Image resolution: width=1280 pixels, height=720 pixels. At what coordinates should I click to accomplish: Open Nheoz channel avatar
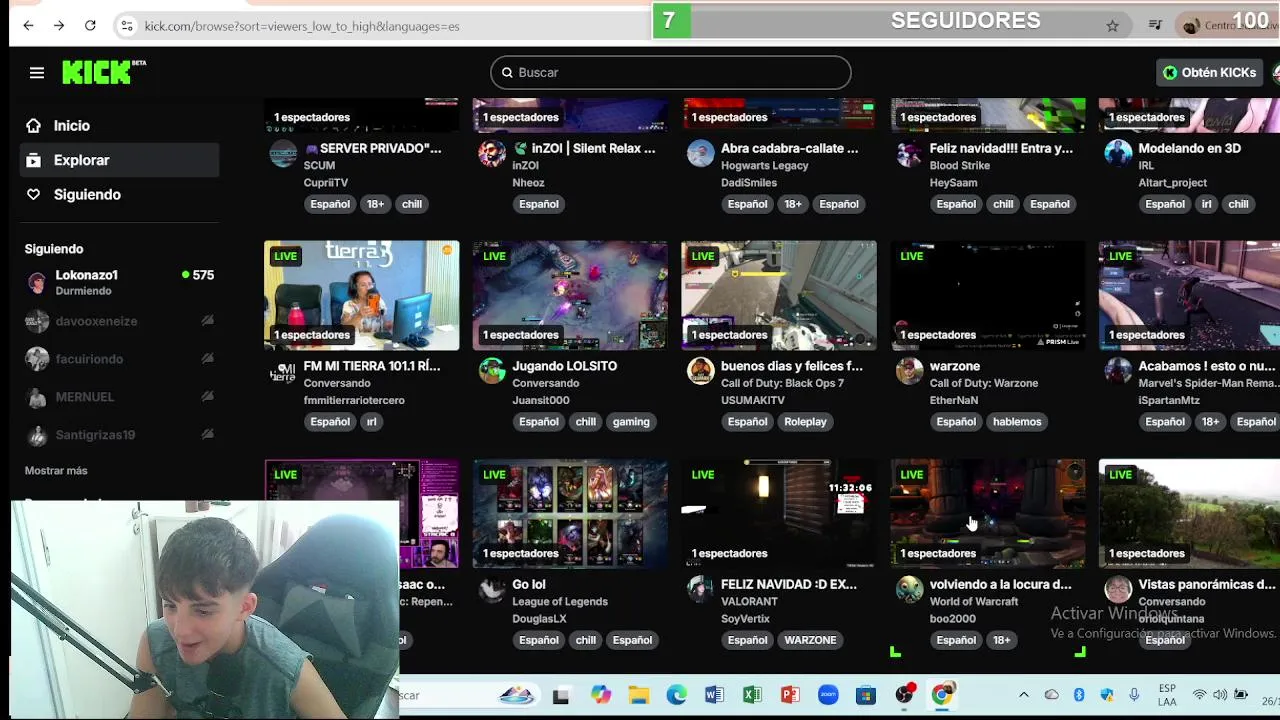pos(492,154)
